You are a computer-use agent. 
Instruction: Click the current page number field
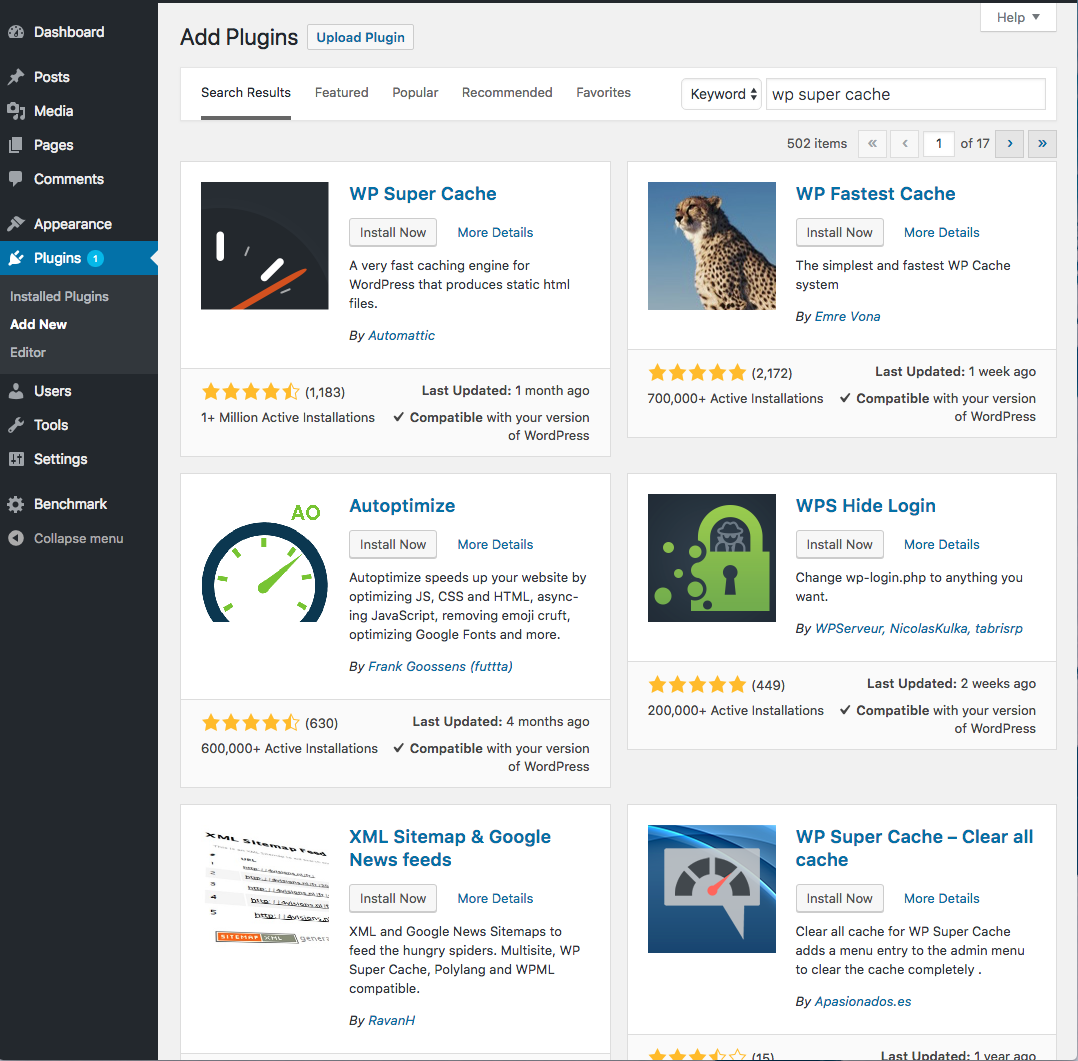[x=938, y=144]
